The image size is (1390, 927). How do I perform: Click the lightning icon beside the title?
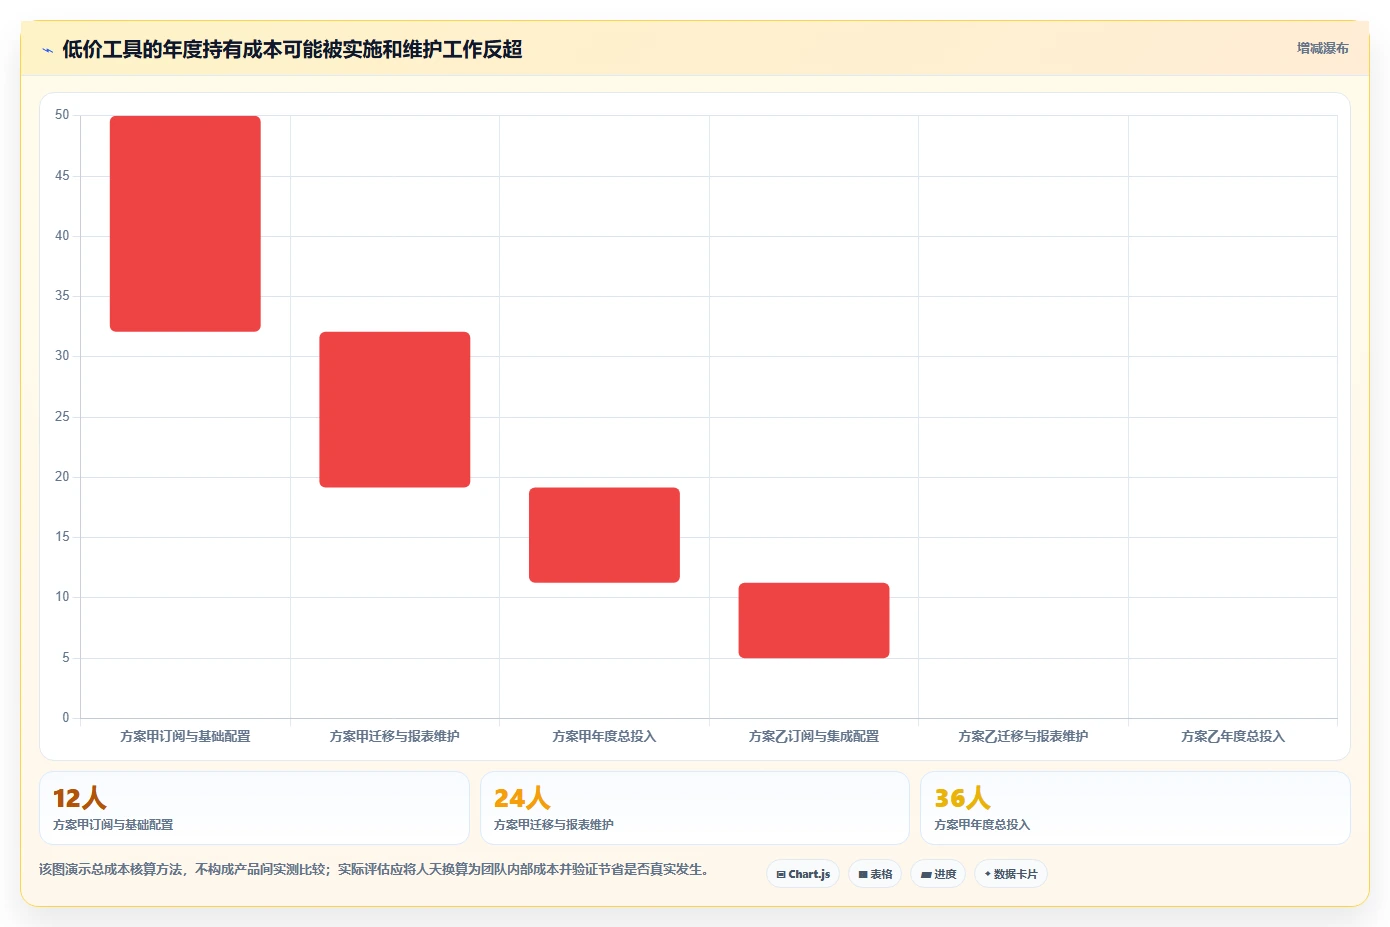[47, 50]
